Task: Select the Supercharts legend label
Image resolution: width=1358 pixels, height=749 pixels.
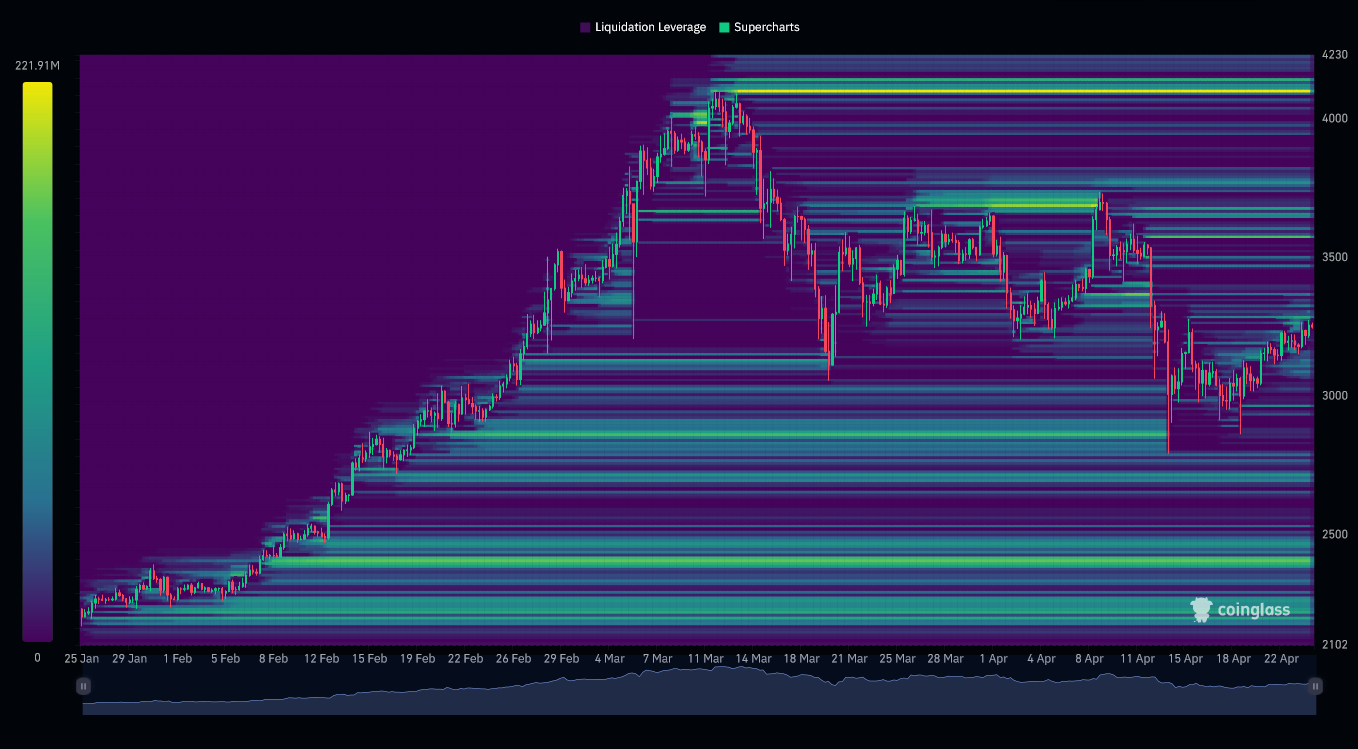Action: 764,27
